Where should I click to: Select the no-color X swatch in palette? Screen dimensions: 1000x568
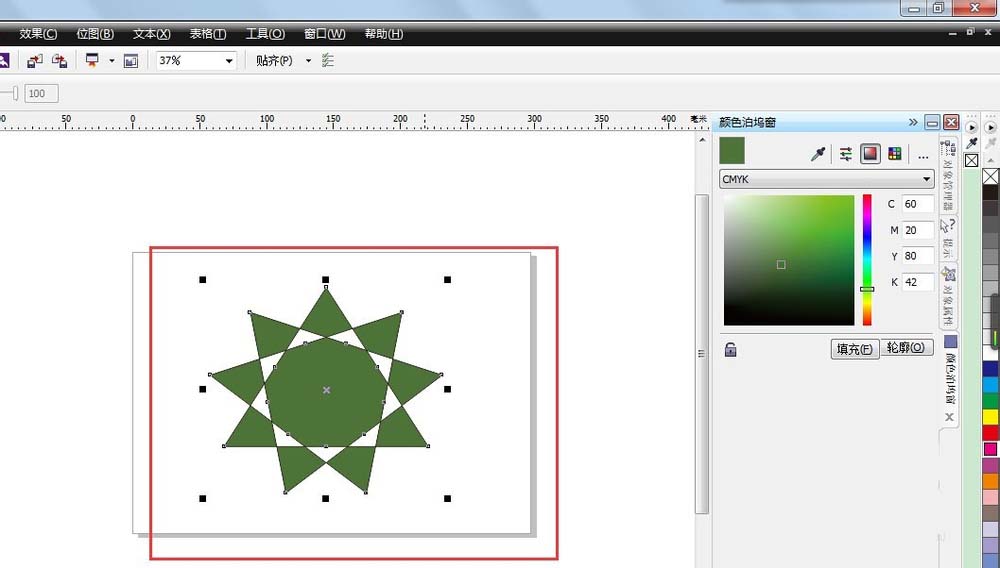click(990, 177)
